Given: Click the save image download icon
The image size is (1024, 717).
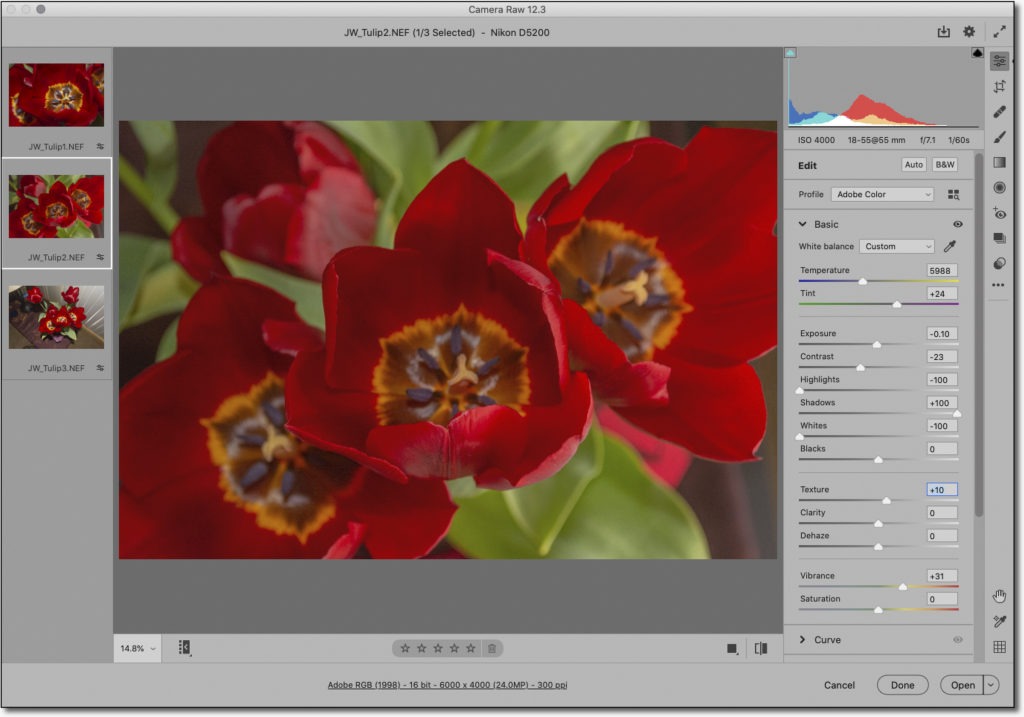Looking at the screenshot, I should [x=943, y=32].
